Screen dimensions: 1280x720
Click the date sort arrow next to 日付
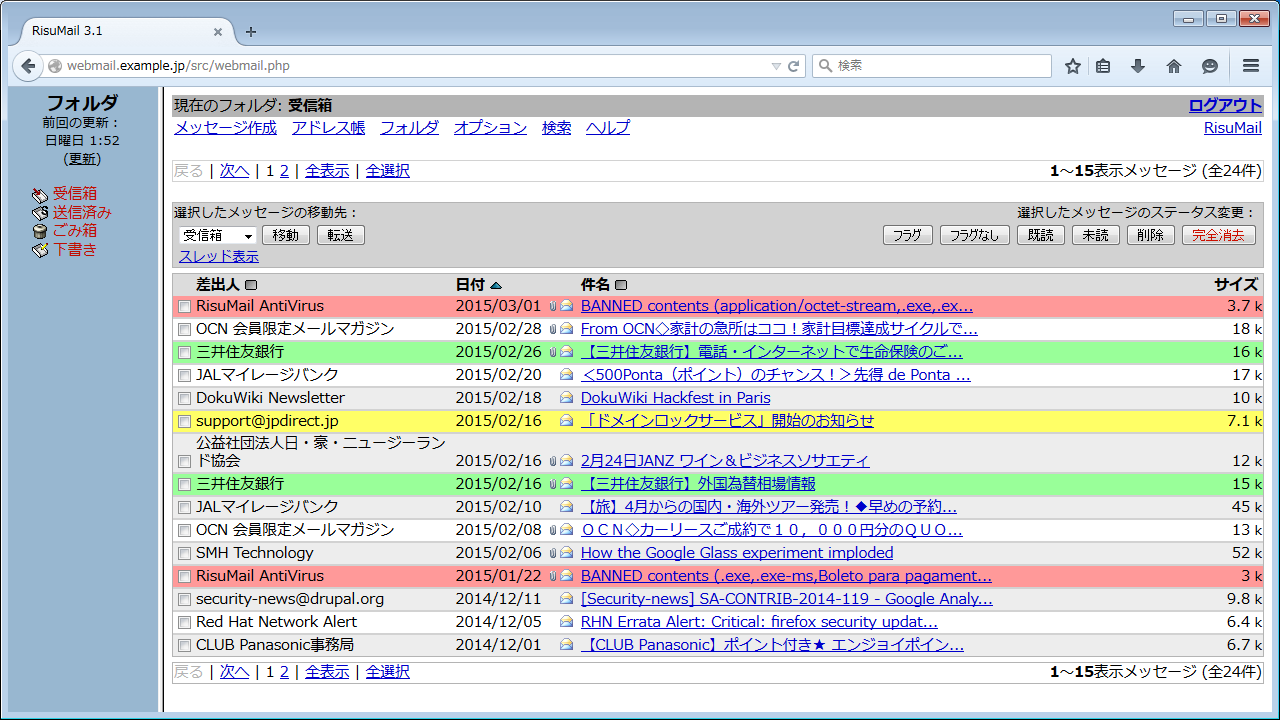[x=496, y=285]
